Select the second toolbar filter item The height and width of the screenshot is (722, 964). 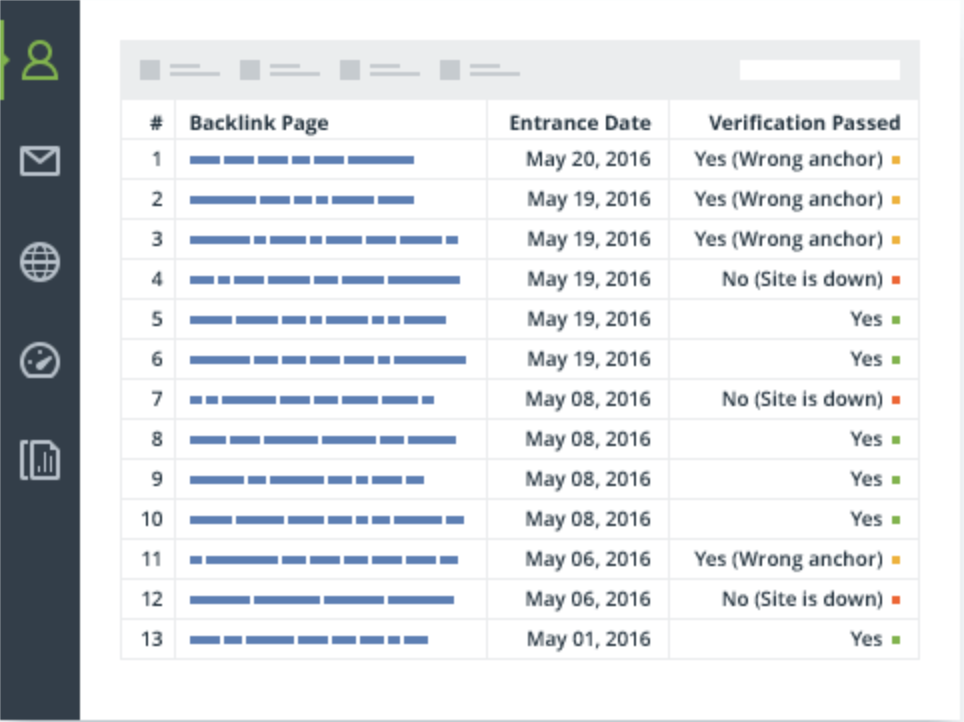coord(280,70)
